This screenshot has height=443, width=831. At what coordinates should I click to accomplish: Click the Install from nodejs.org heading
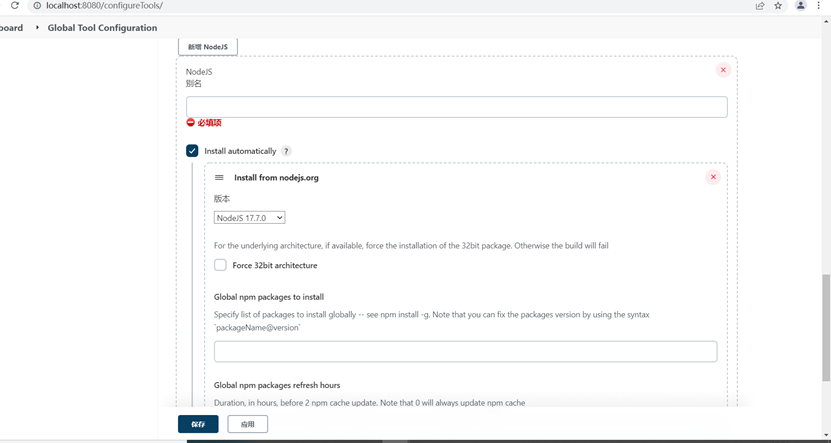pos(276,178)
